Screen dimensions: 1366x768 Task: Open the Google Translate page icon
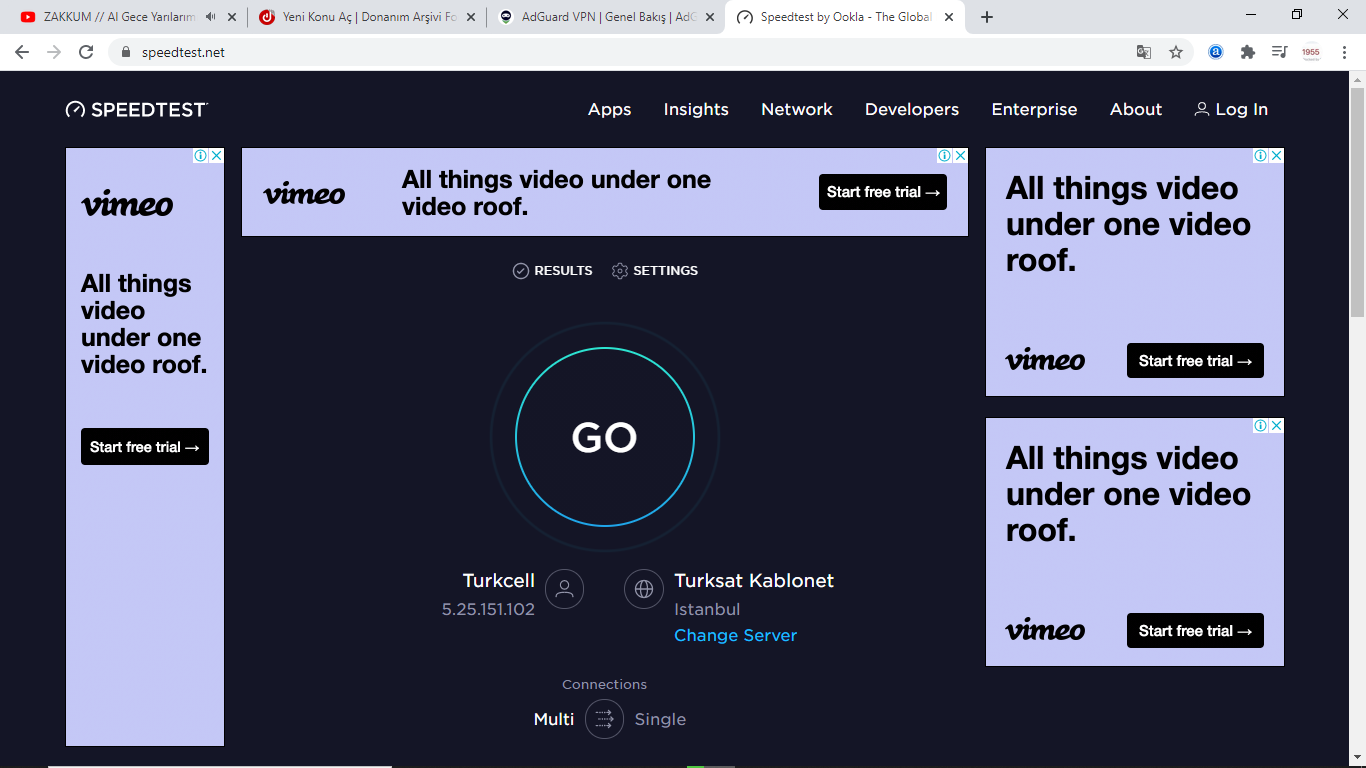(1144, 52)
